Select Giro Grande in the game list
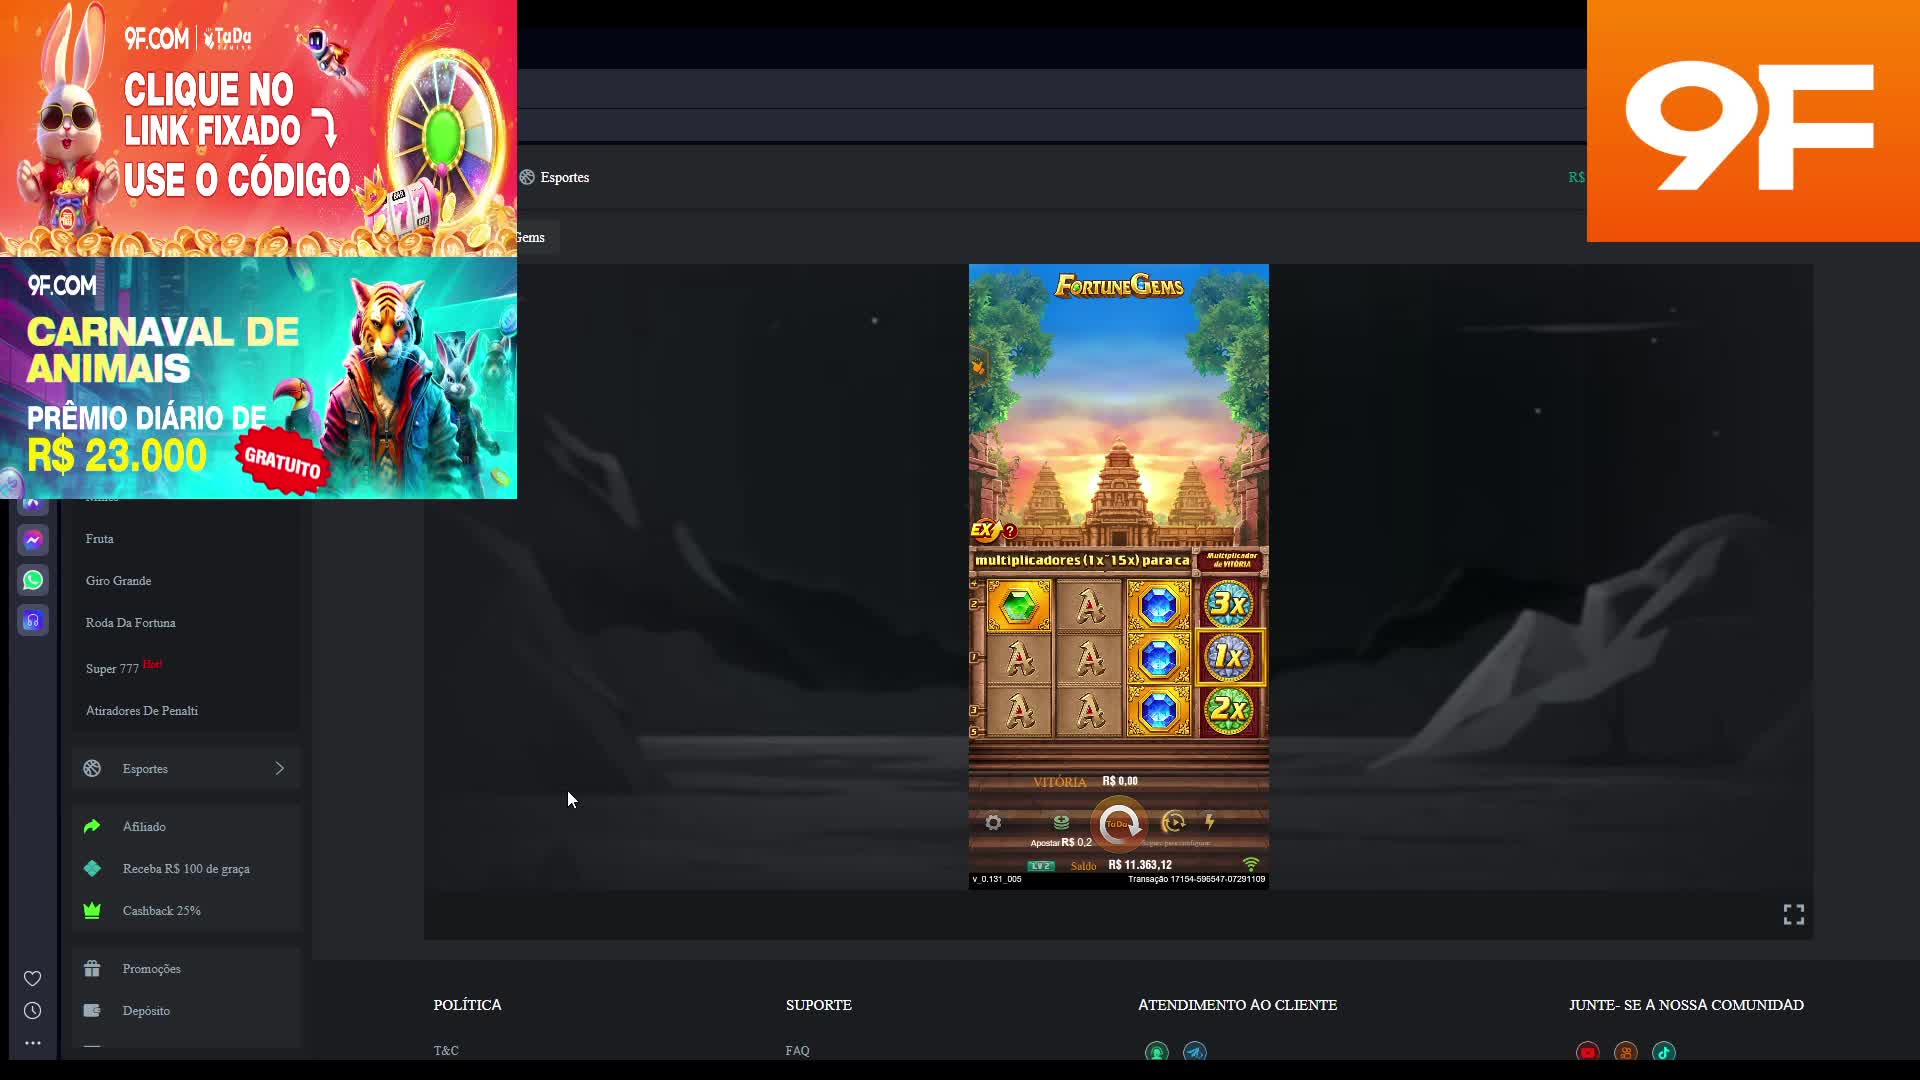Viewport: 1920px width, 1080px height. pyautogui.click(x=119, y=581)
